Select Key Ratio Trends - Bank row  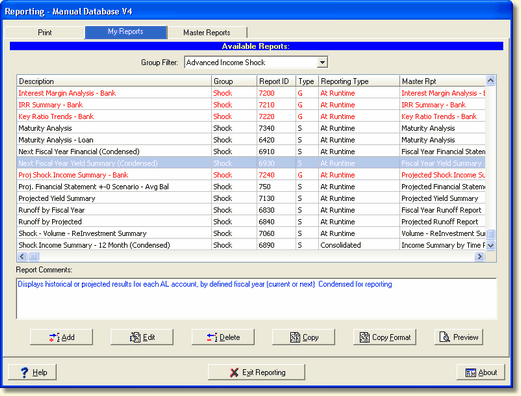(x=251, y=116)
